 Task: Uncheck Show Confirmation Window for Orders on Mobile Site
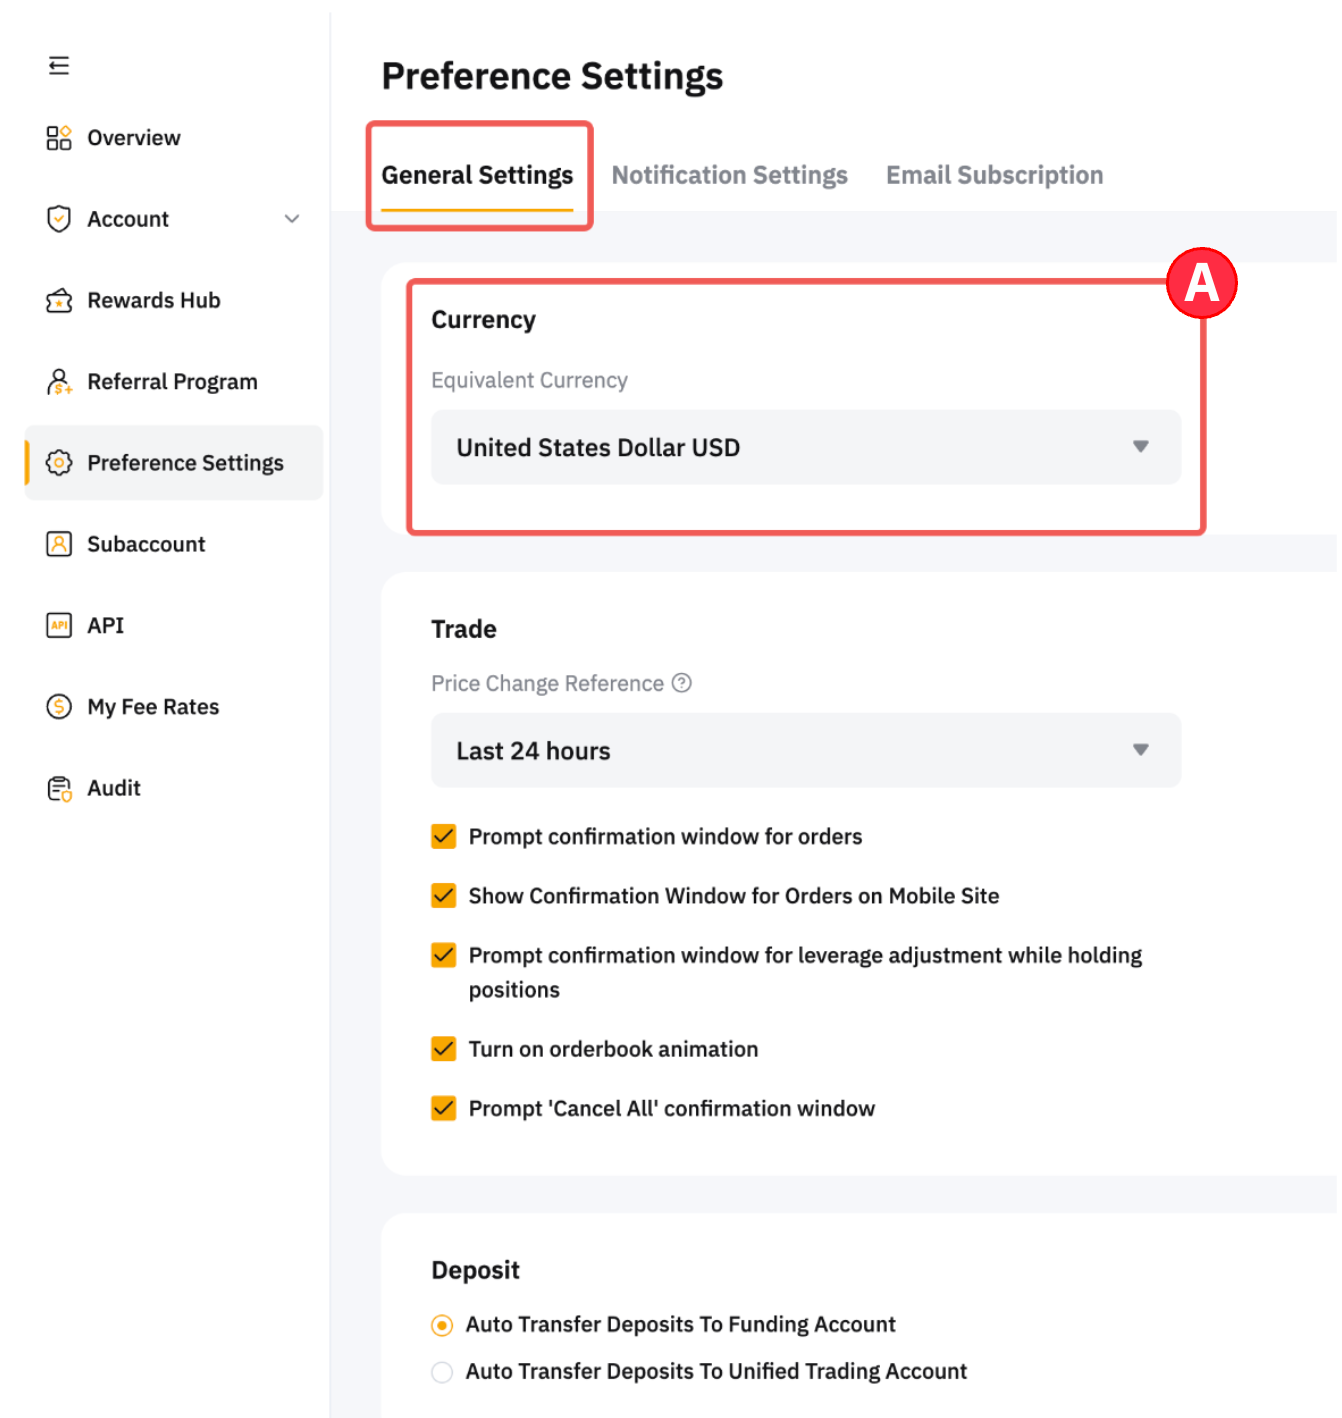tap(444, 896)
